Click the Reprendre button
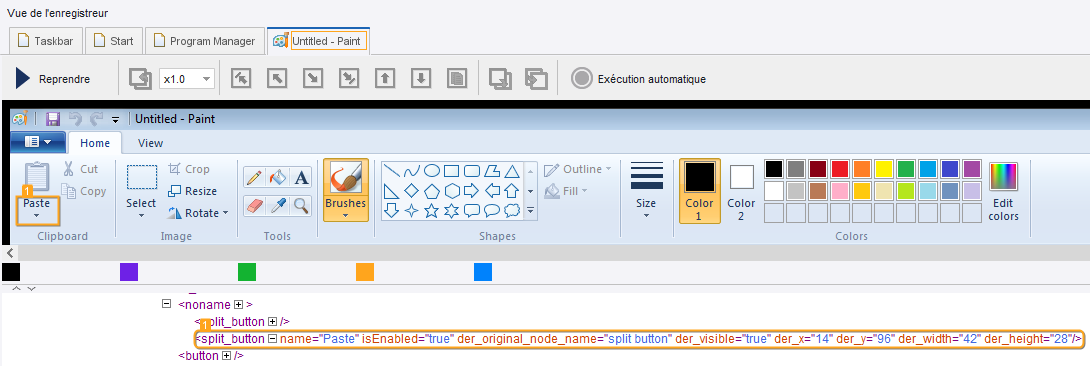The width and height of the screenshot is (1090, 366). click(53, 79)
